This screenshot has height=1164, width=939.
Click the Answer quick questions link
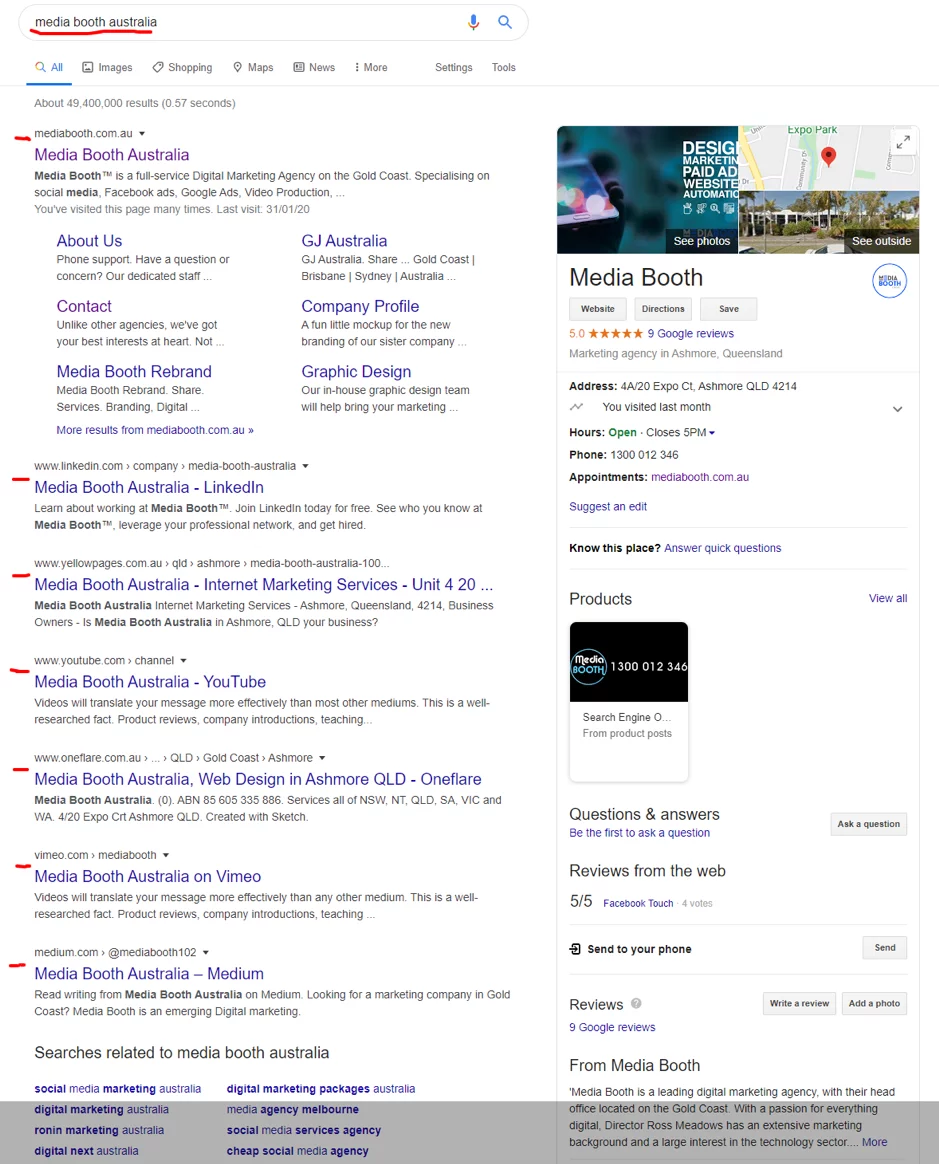click(723, 548)
